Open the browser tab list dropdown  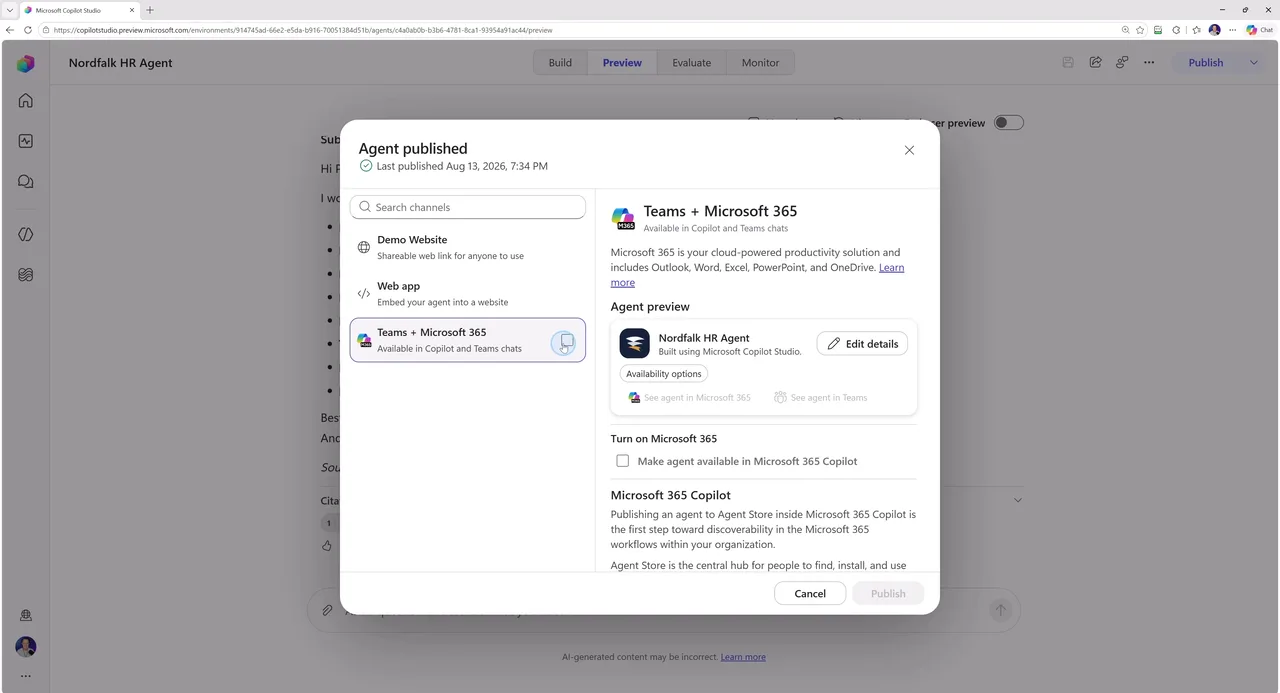[9, 10]
